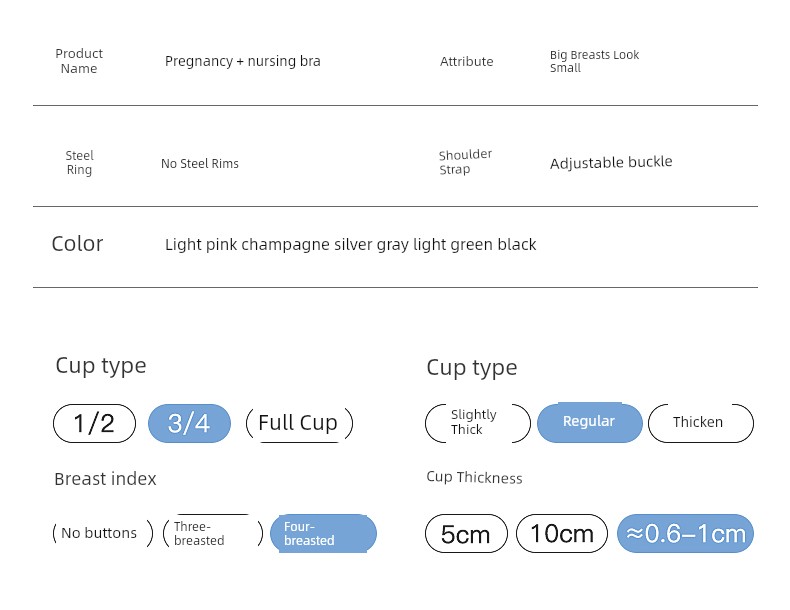Image resolution: width=790 pixels, height=610 pixels.
Task: Select the Slightly Thick pill
Action: (478, 423)
